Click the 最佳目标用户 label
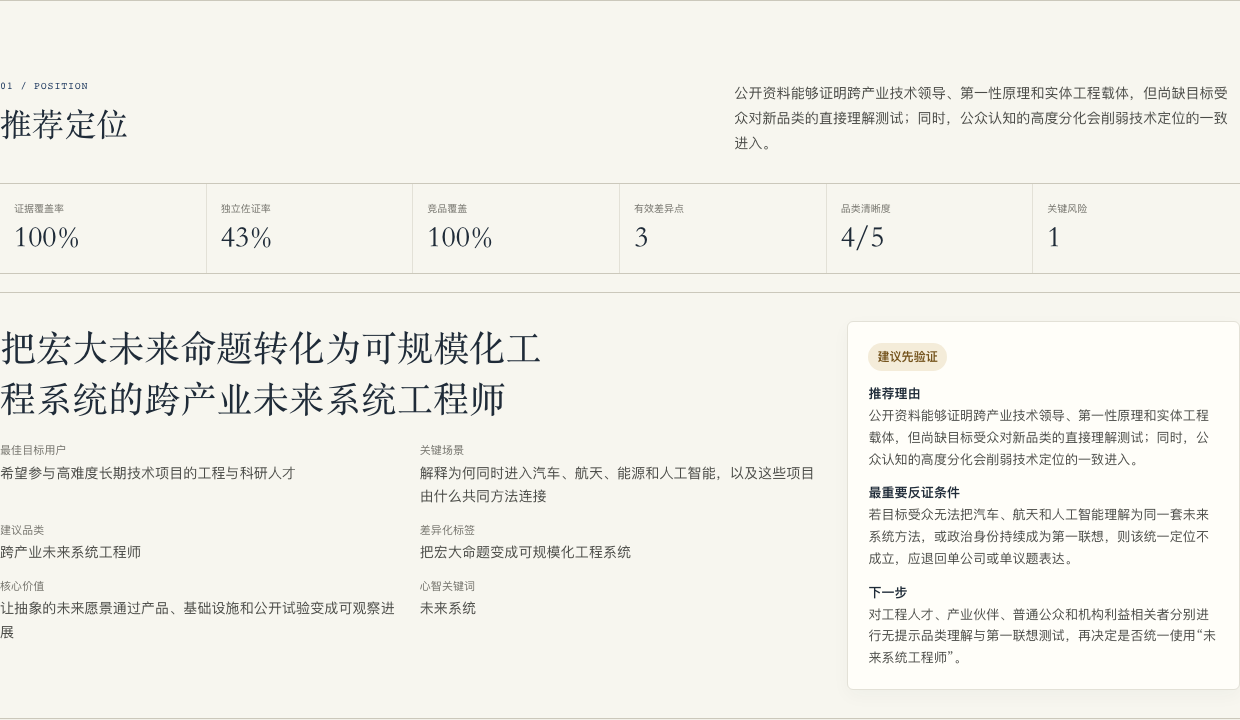 point(33,450)
